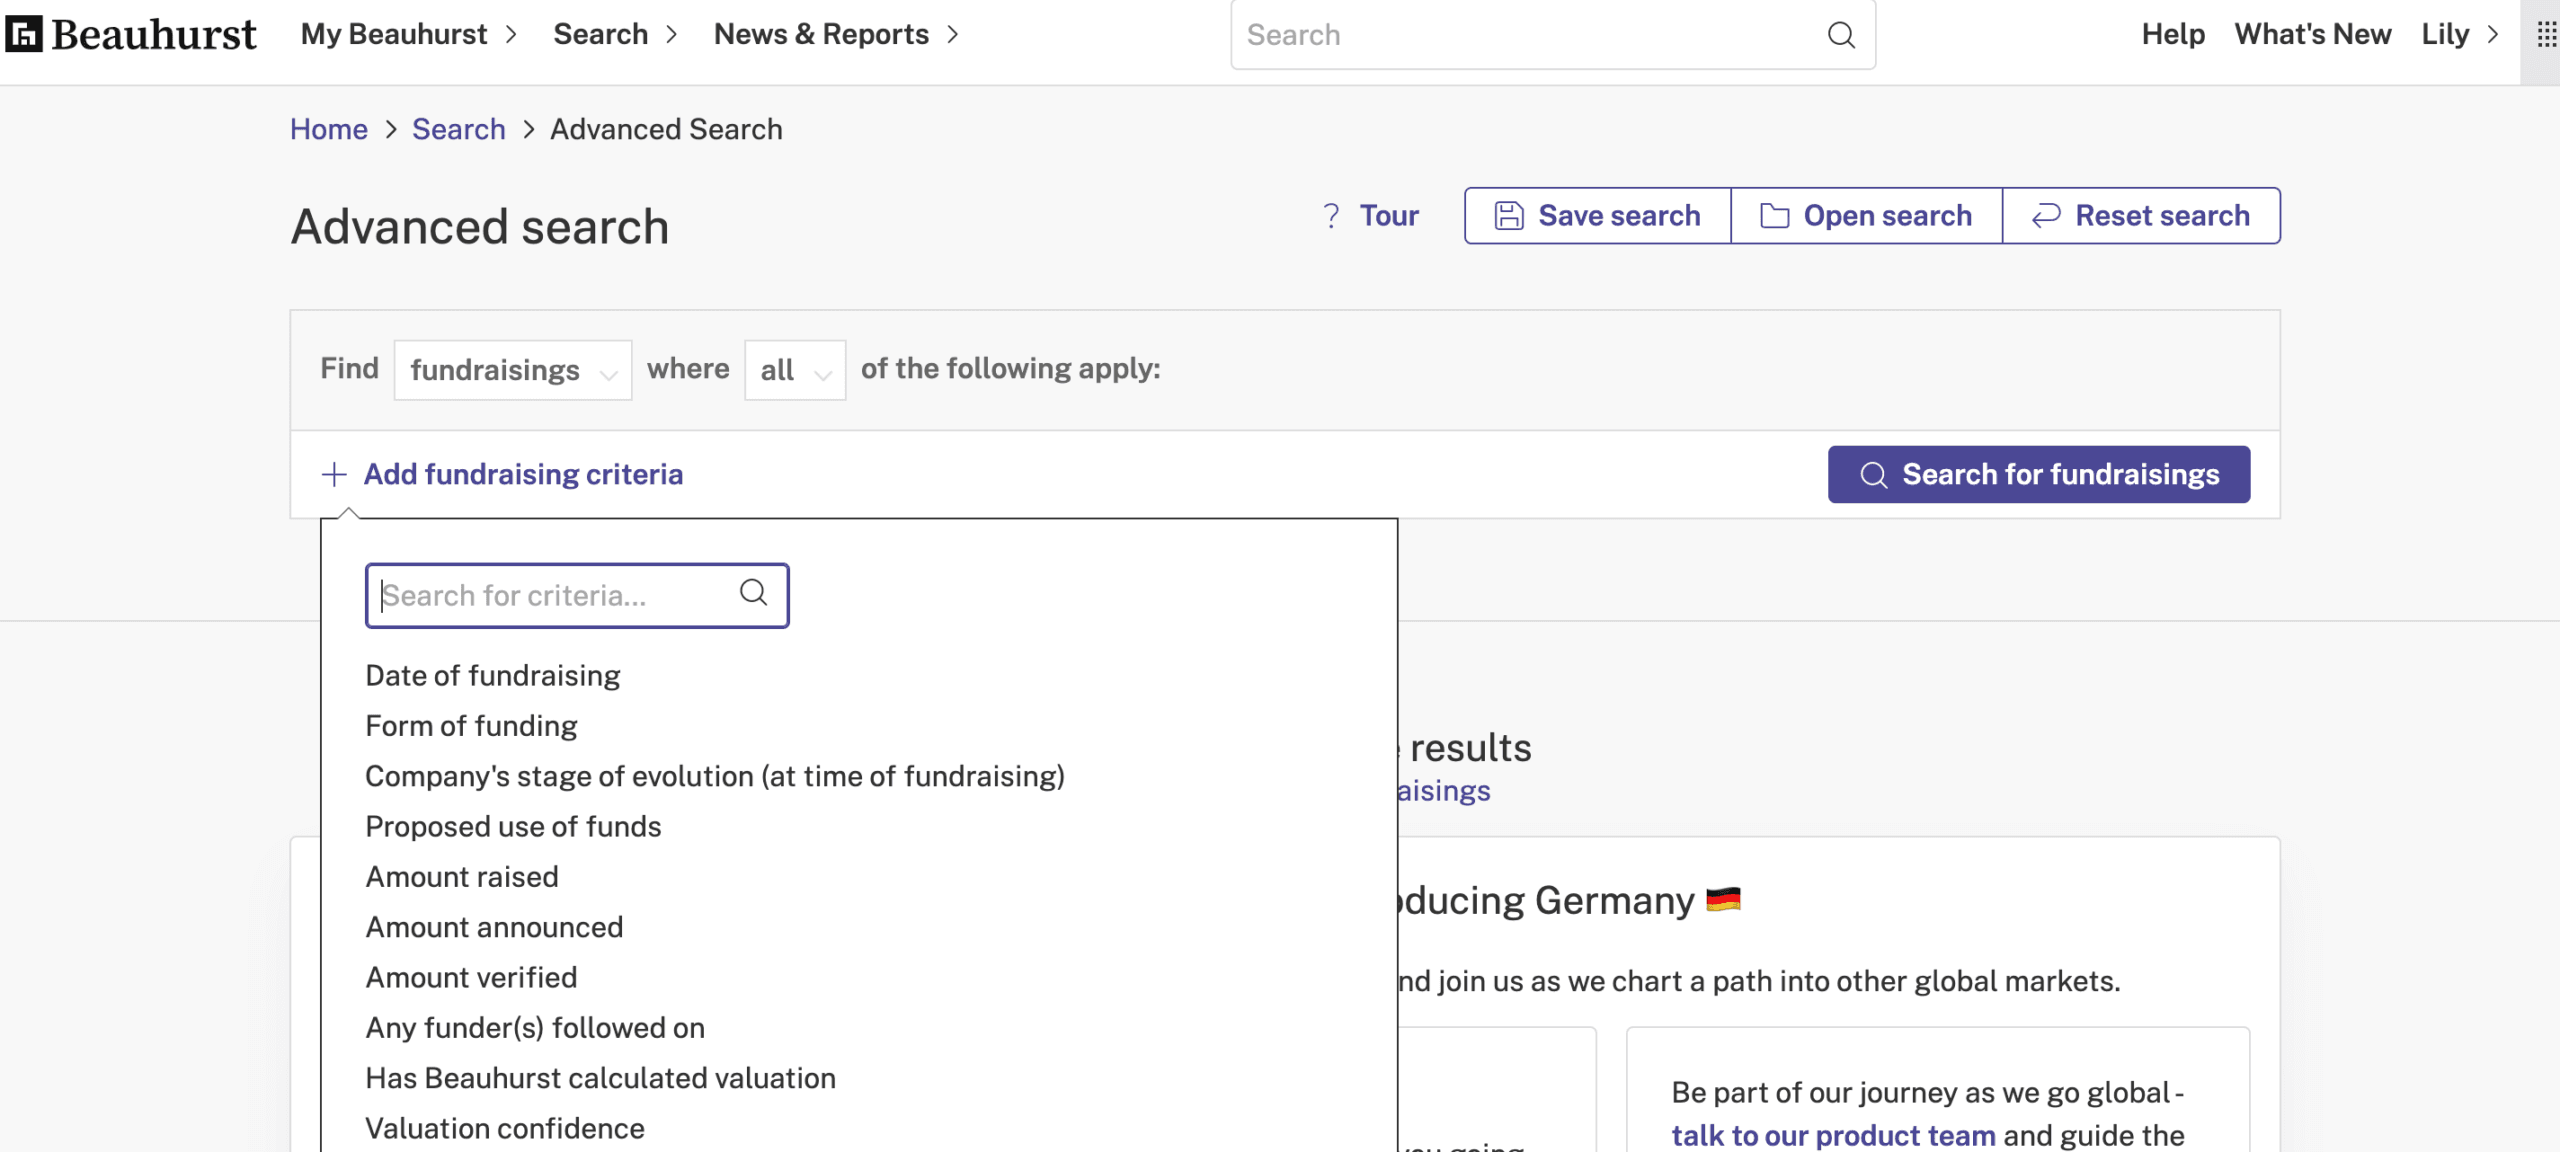Click the Reset search button
The height and width of the screenshot is (1152, 2560).
coord(2142,216)
